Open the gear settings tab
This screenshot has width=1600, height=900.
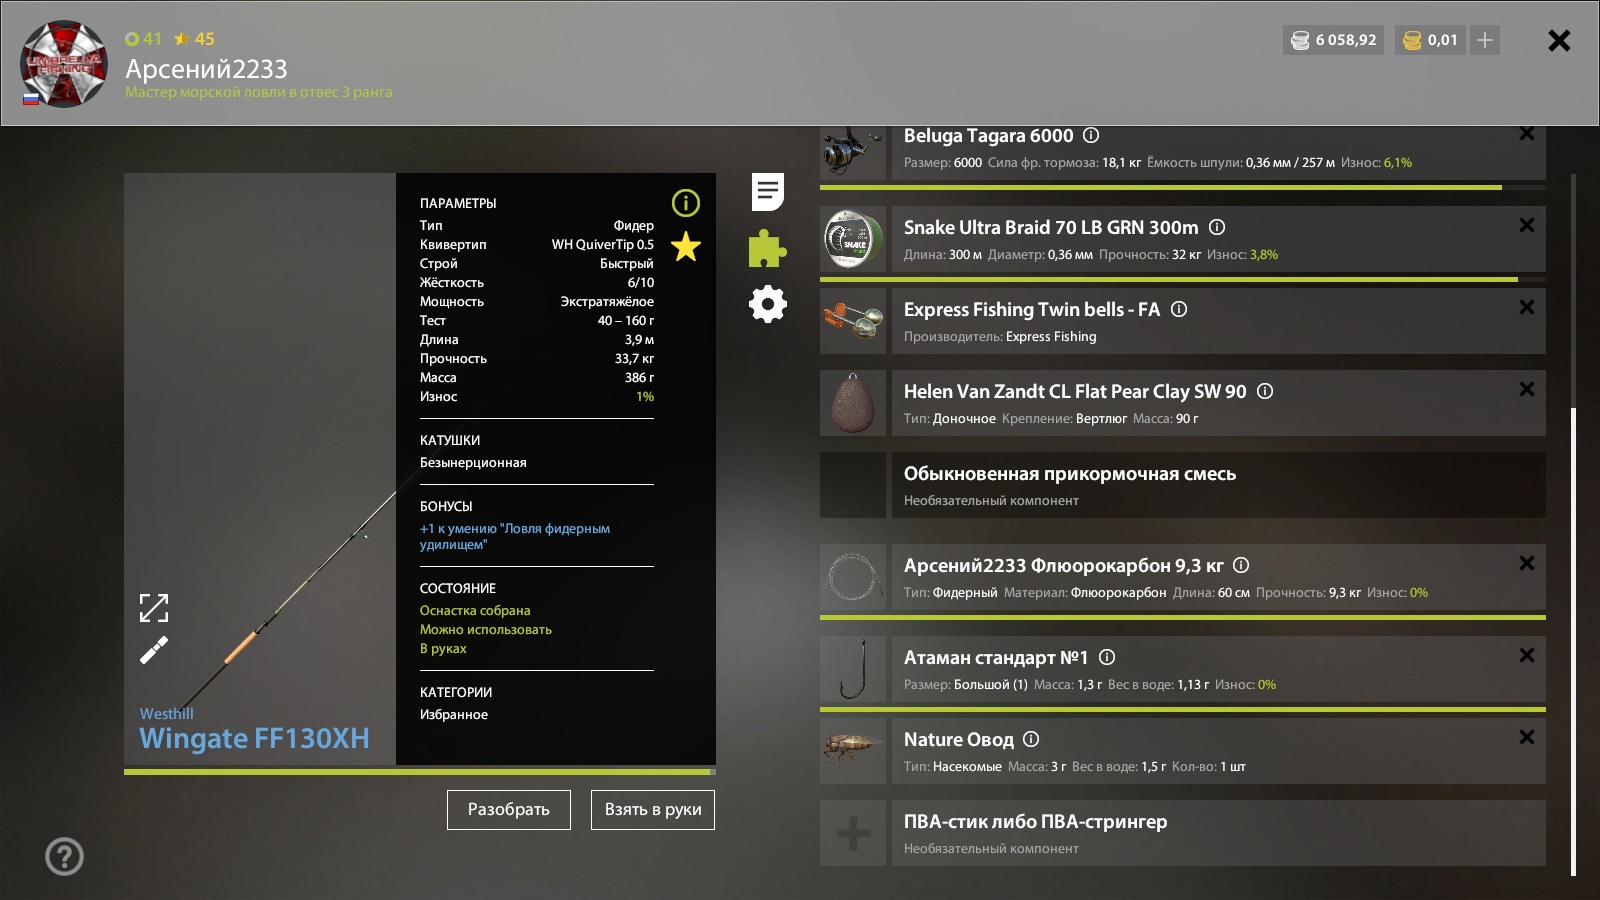click(768, 304)
